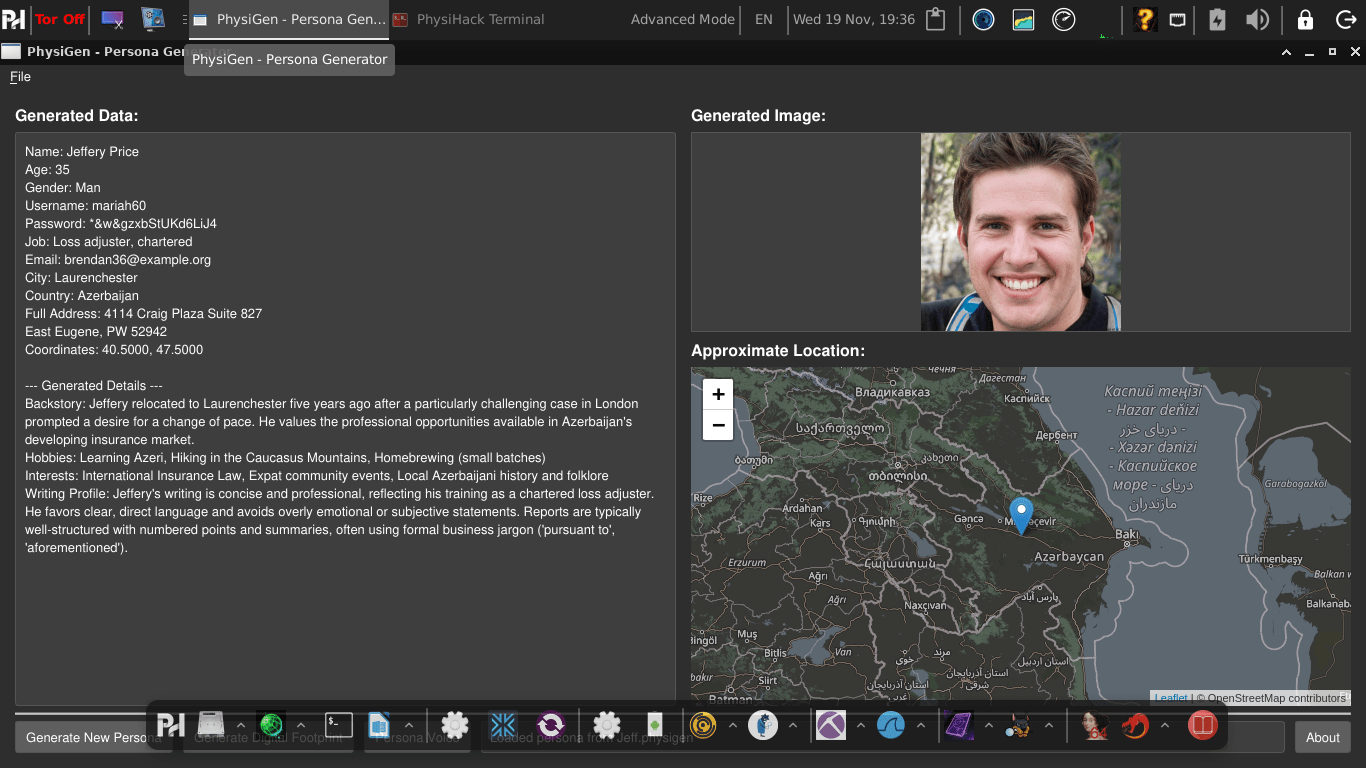Open the clipboard icon in top panel
The width and height of the screenshot is (1366, 768).
[935, 19]
